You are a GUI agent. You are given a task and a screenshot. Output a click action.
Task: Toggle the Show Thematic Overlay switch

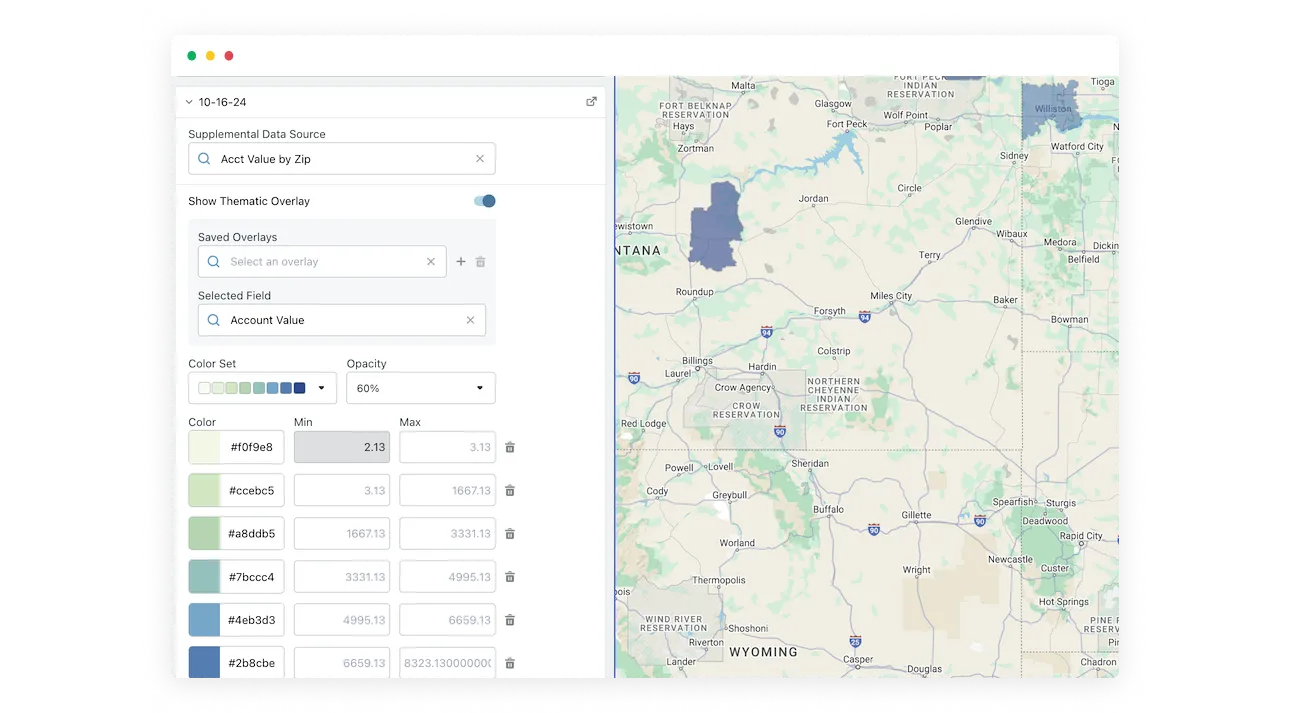(485, 201)
